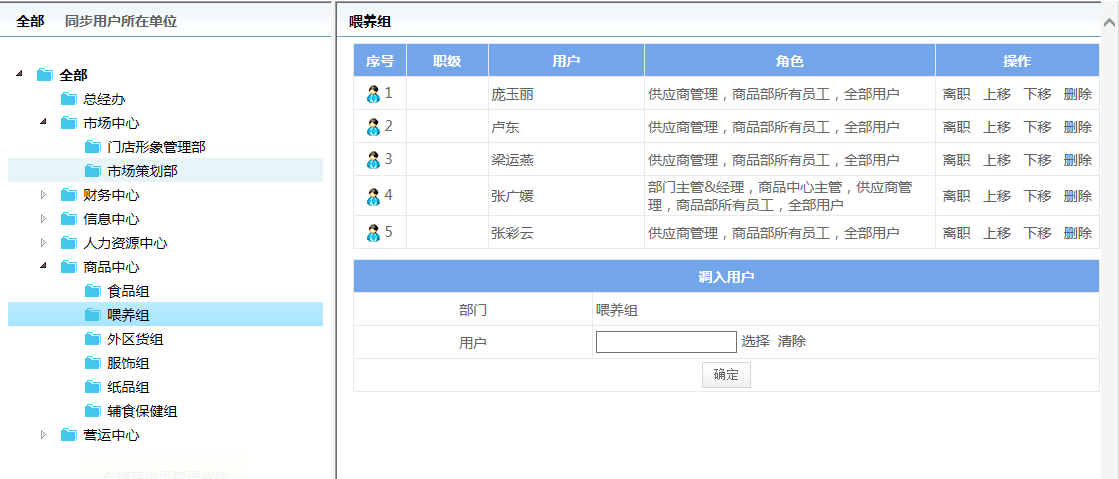Expand the 营运中心 tree node
The width and height of the screenshot is (1119, 479).
point(43,434)
